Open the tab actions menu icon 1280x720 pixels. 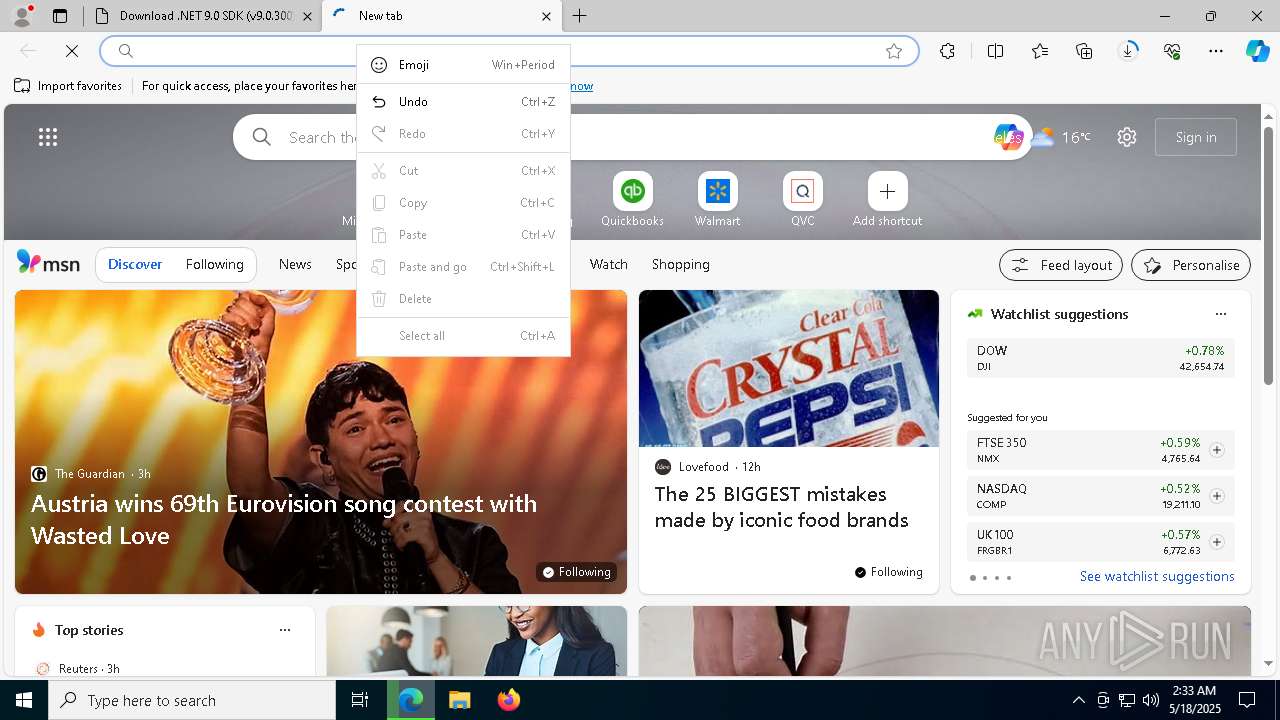pyautogui.click(x=60, y=16)
